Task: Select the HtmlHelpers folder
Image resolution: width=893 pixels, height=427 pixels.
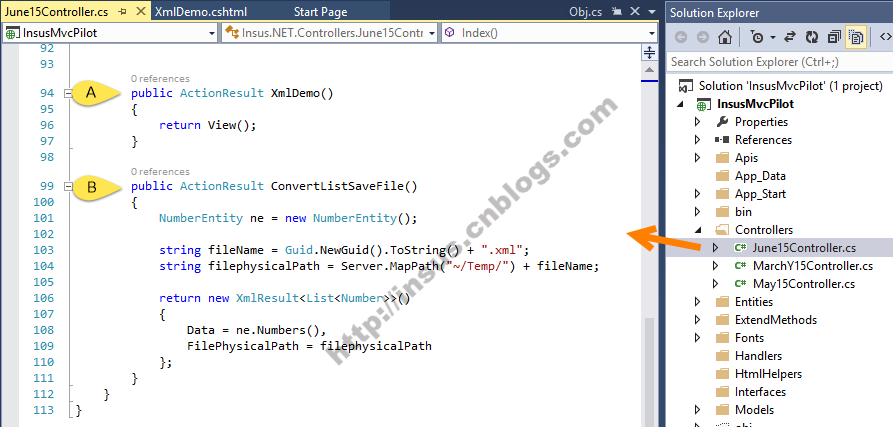Action: (x=768, y=374)
